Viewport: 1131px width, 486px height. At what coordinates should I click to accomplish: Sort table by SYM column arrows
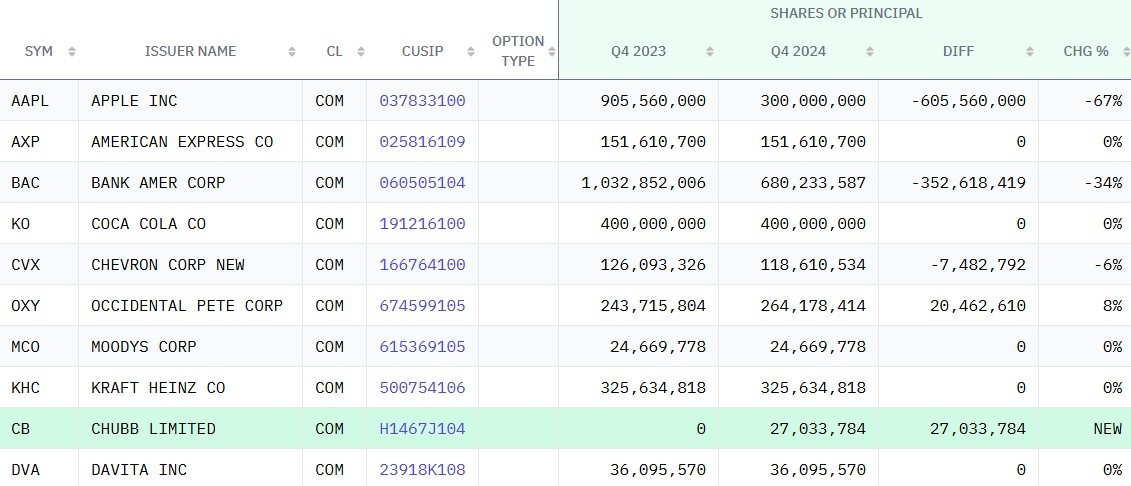tap(71, 52)
